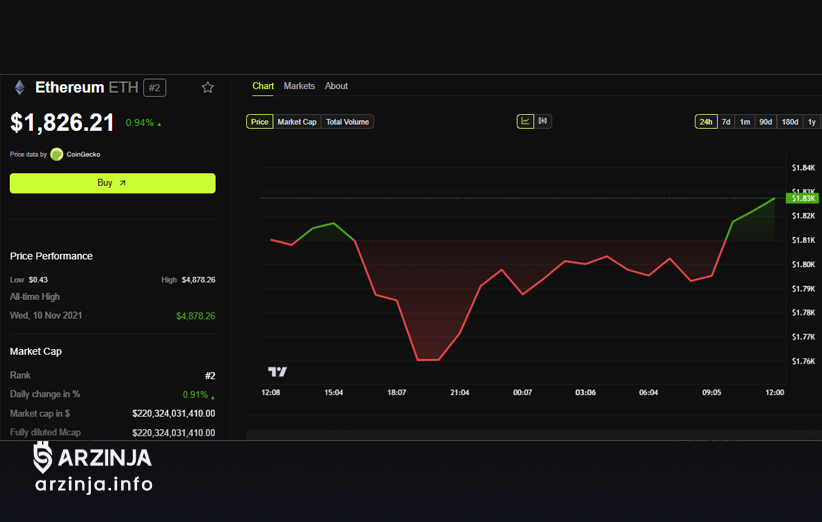
Task: Set chart range to 90d
Action: pyautogui.click(x=765, y=122)
